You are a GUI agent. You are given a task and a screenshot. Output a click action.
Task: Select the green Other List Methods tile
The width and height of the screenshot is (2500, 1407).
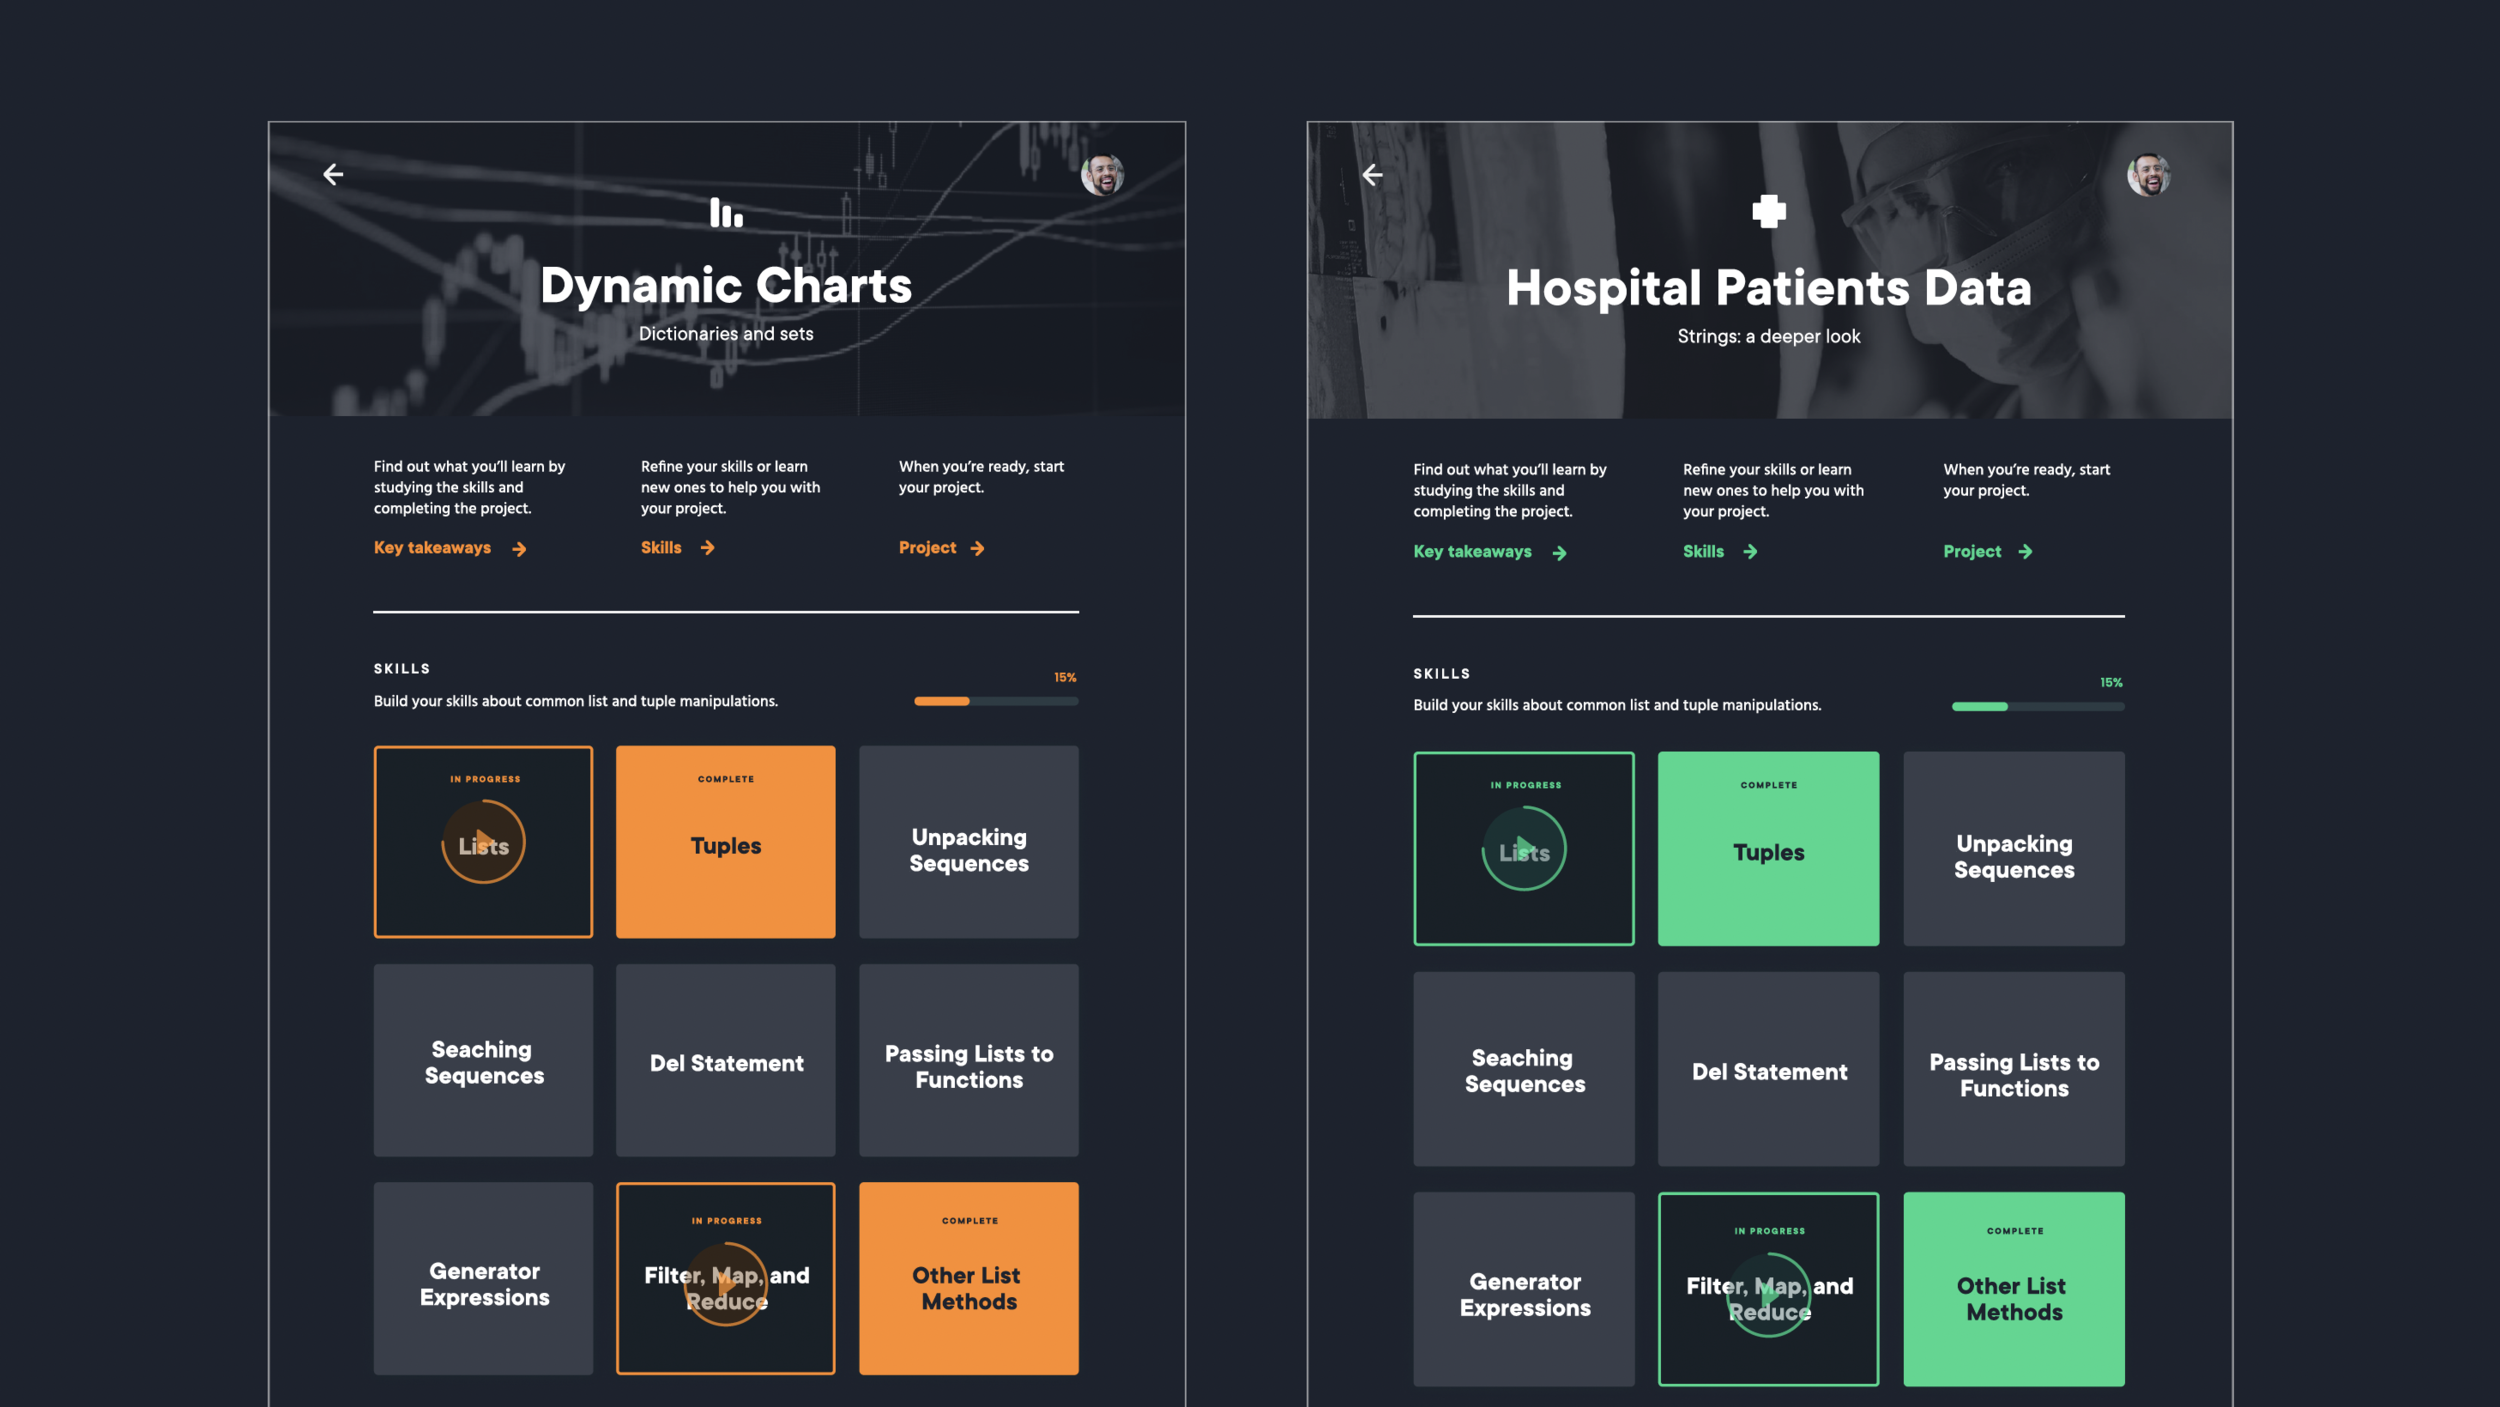(2013, 1289)
